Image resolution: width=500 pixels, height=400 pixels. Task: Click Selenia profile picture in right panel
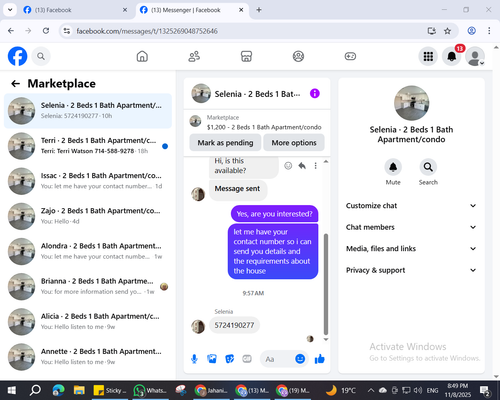pos(411,103)
